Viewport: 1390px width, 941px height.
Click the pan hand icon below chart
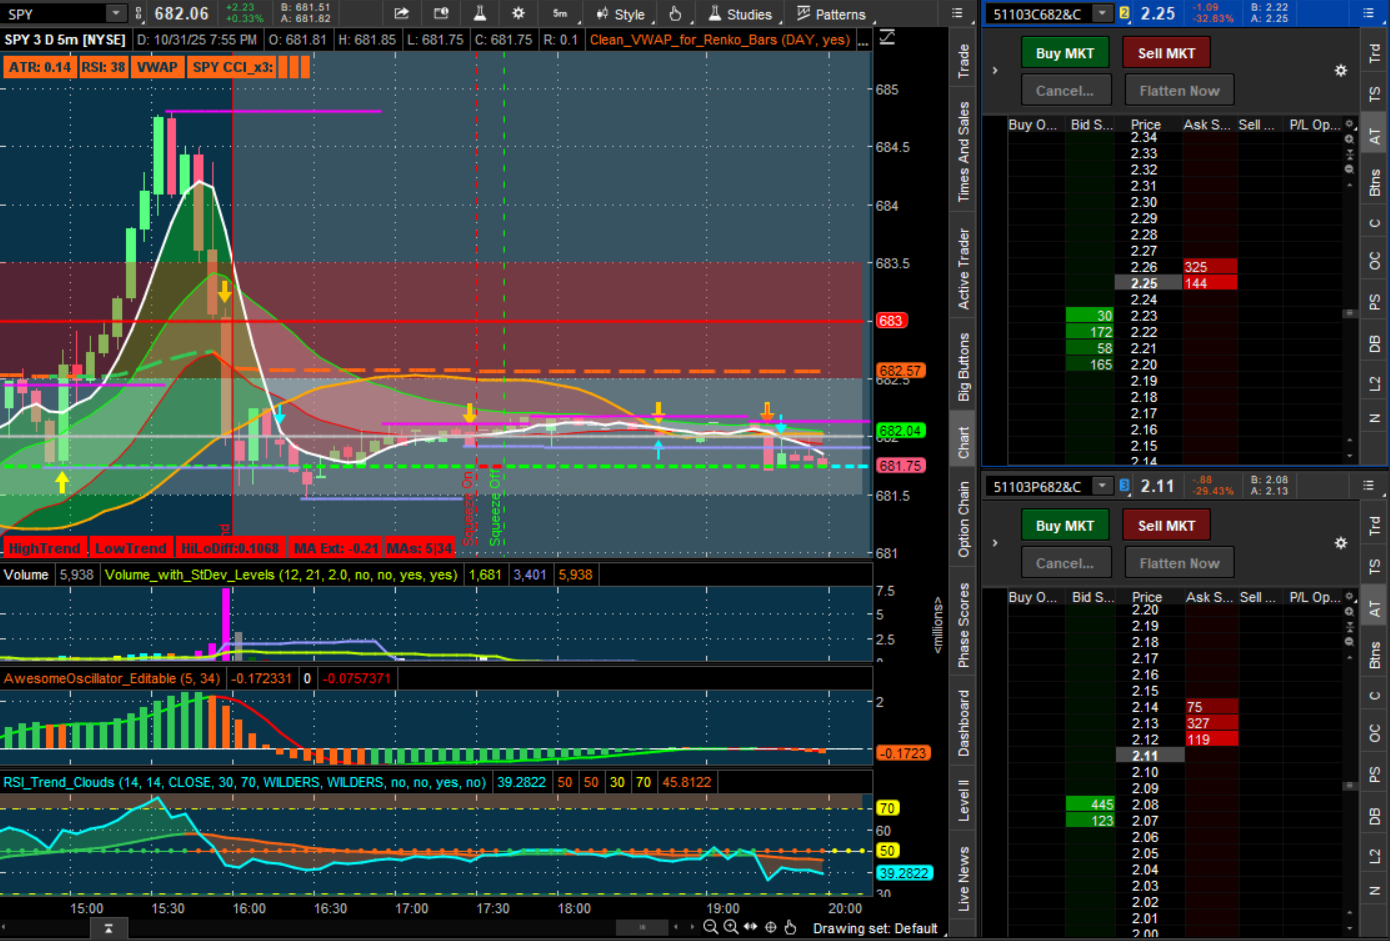(790, 927)
